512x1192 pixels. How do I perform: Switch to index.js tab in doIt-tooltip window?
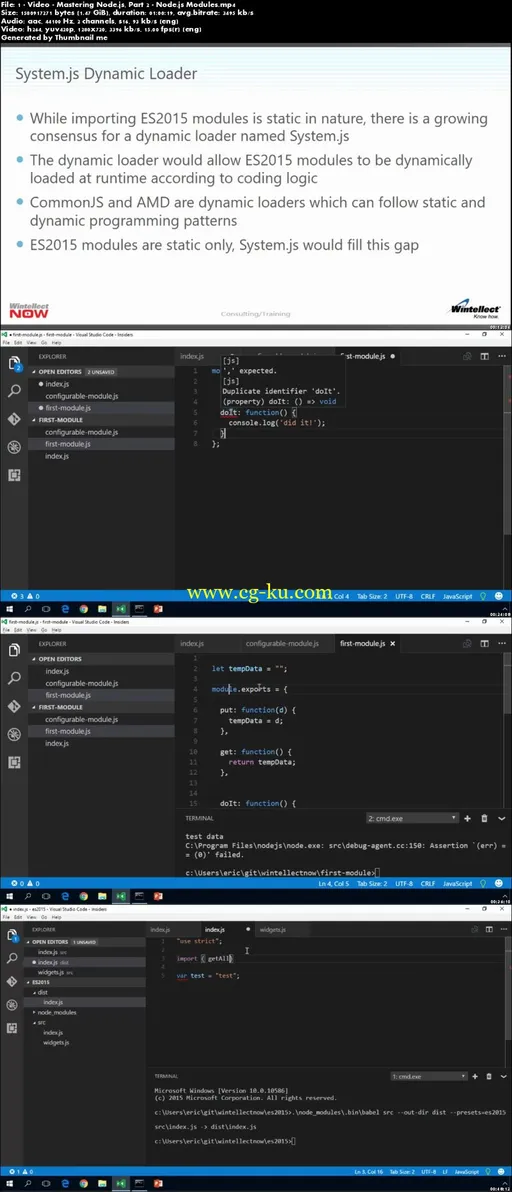[x=191, y=356]
